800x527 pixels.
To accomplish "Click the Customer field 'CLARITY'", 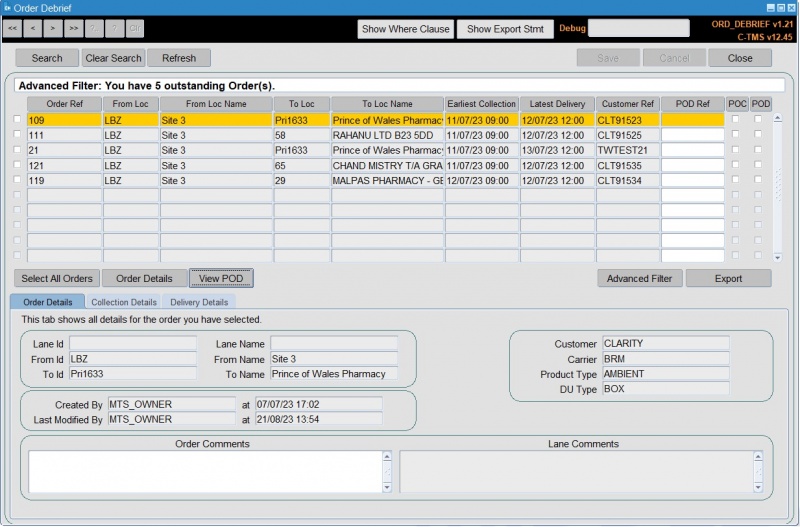I will (666, 343).
